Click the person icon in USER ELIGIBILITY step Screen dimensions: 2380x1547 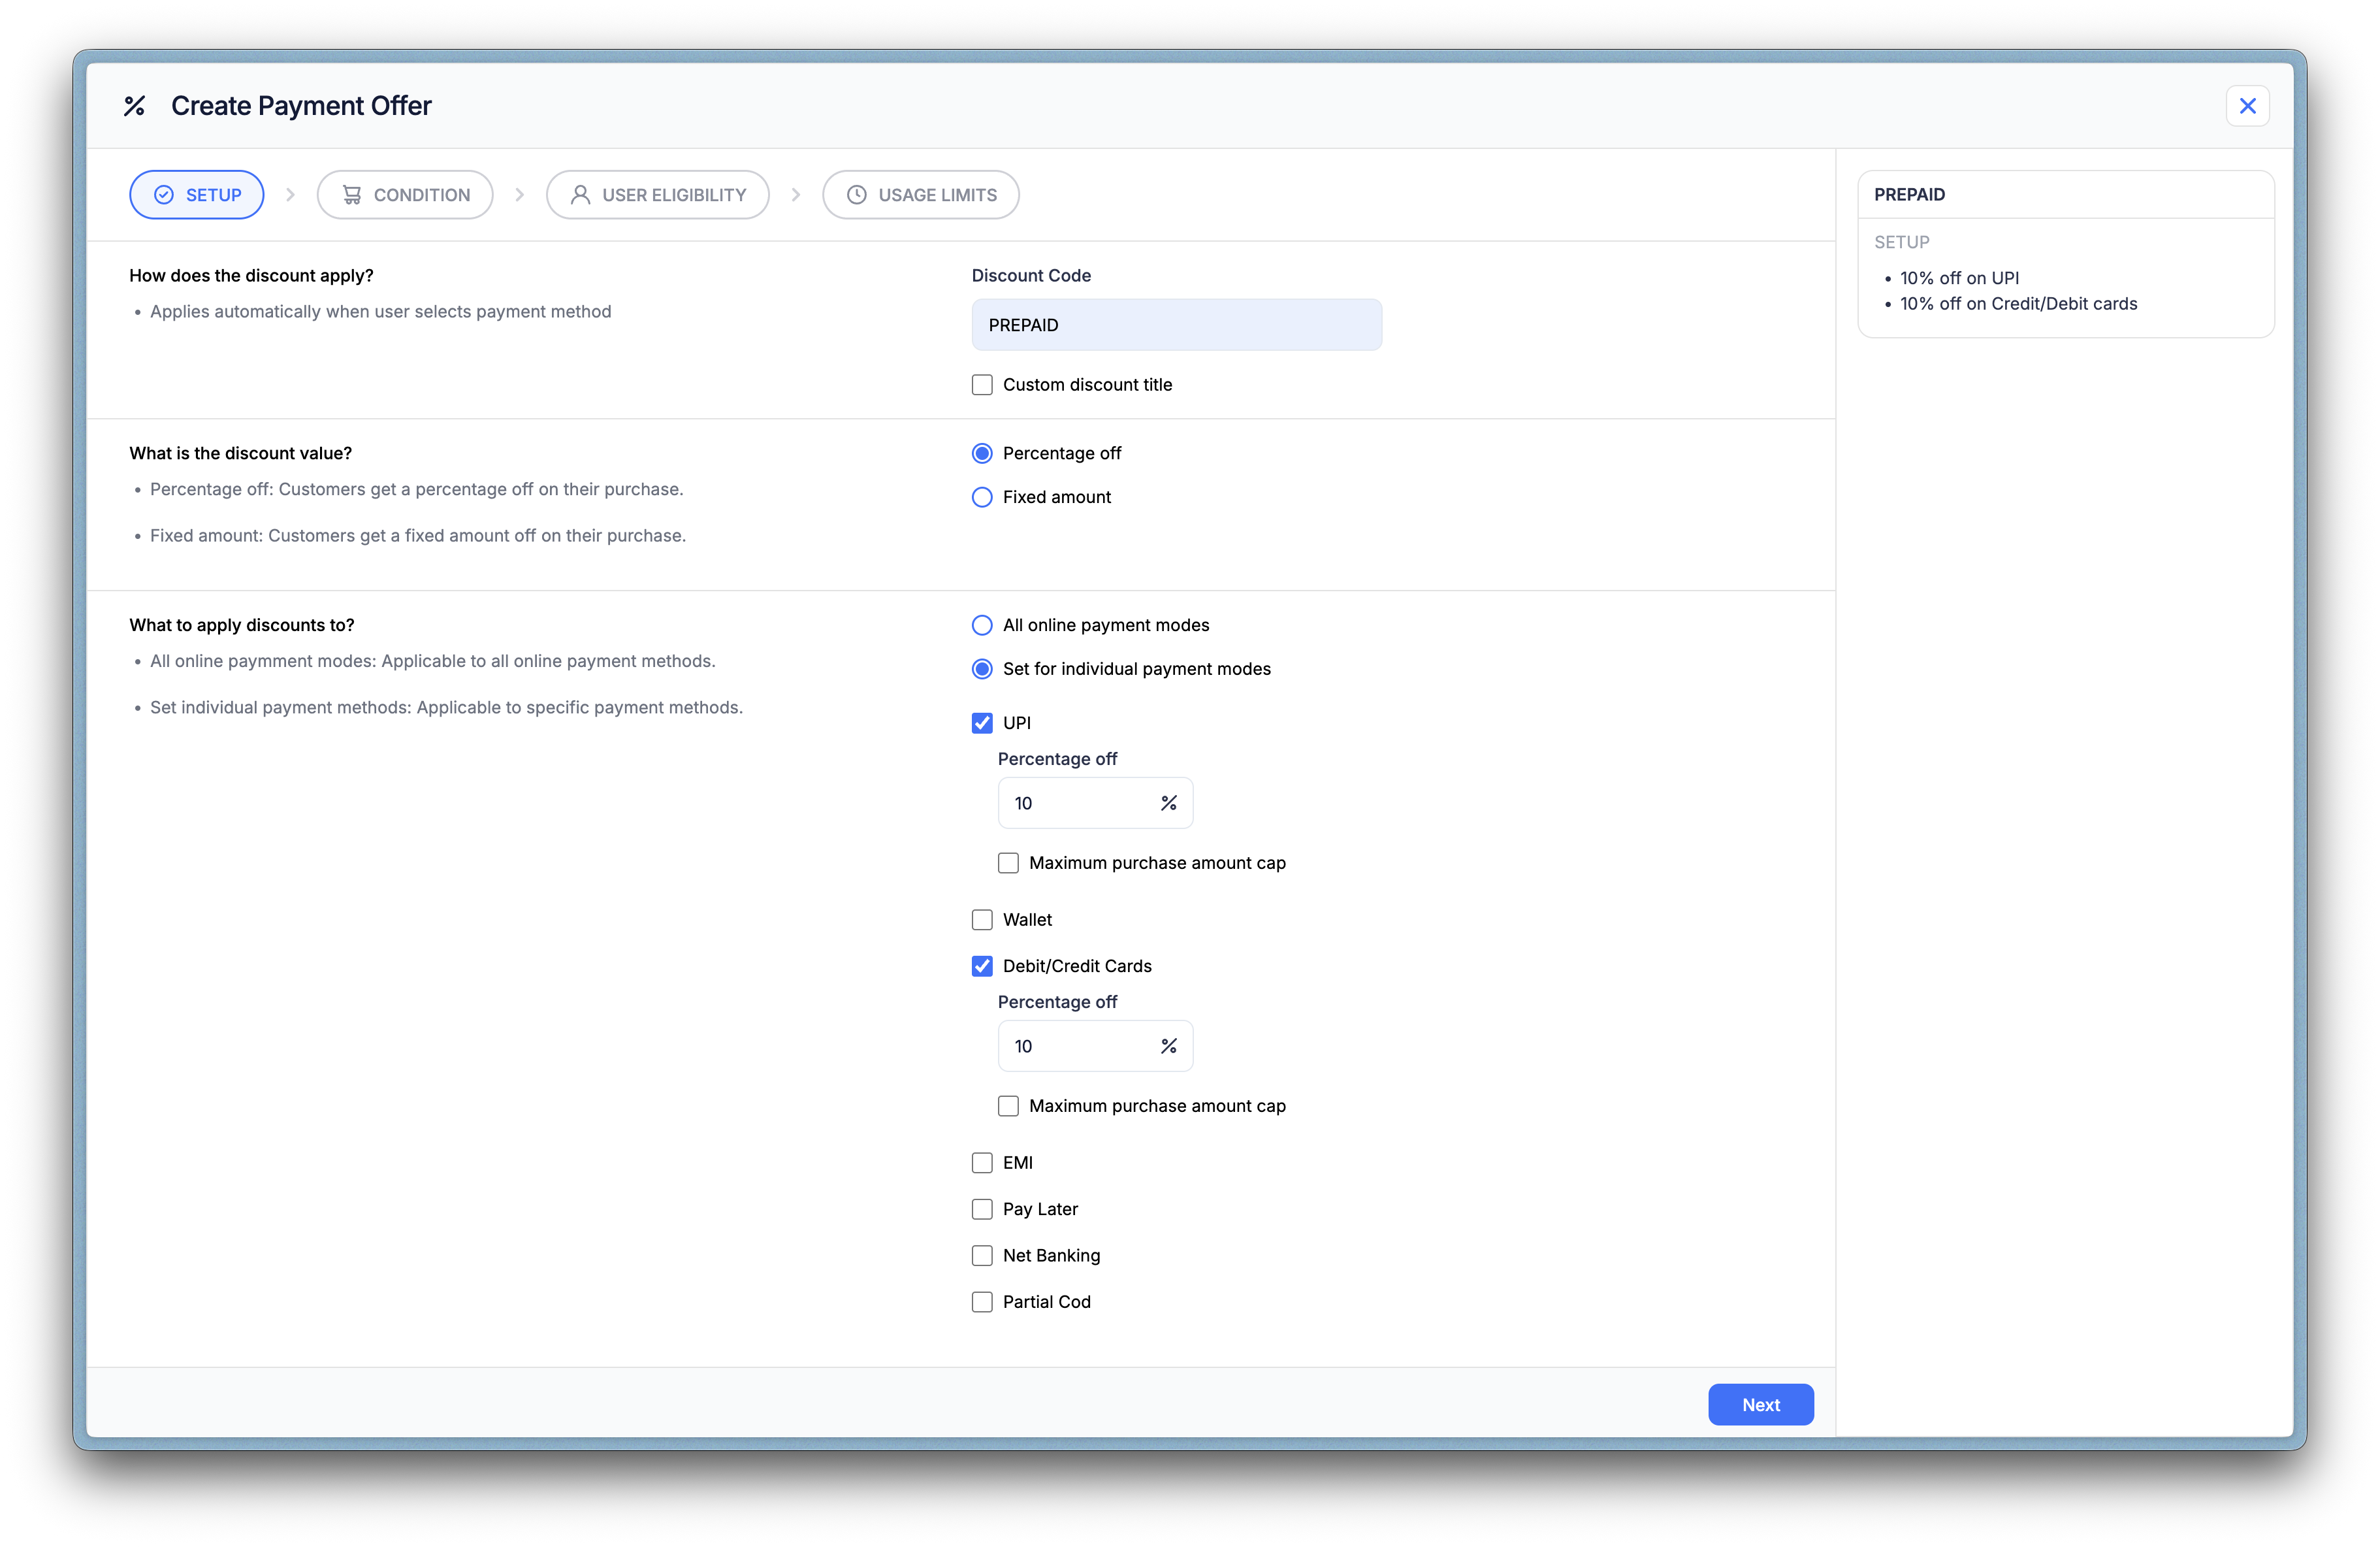(x=580, y=195)
